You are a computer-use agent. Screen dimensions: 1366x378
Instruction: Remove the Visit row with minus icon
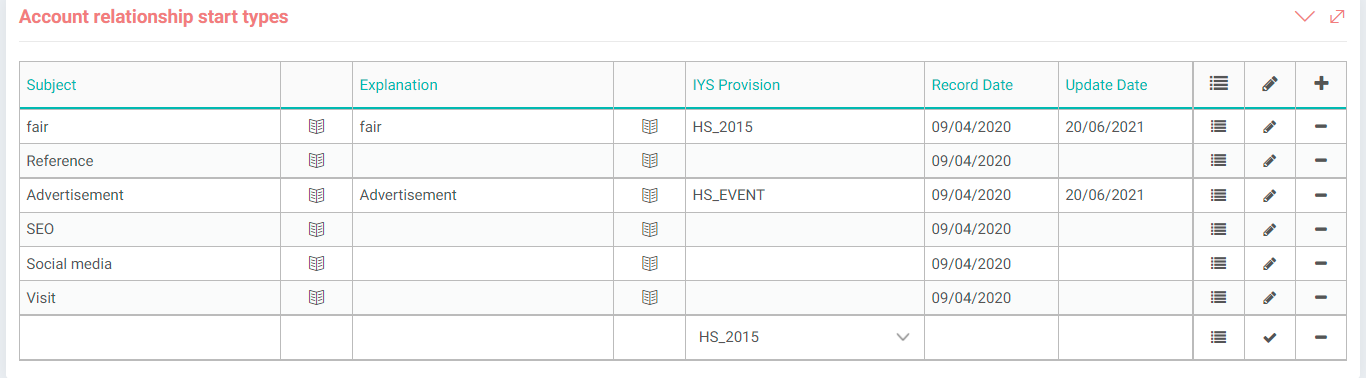click(x=1320, y=297)
